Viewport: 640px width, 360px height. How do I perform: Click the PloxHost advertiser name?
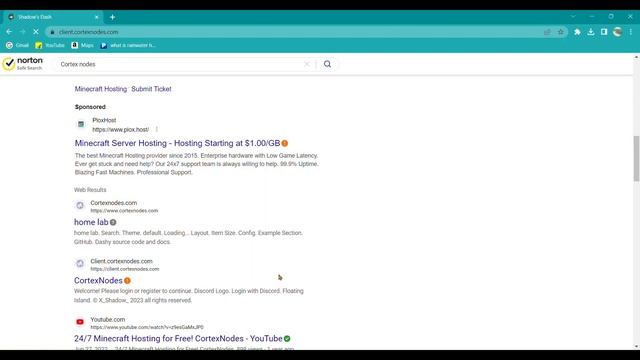click(x=104, y=120)
